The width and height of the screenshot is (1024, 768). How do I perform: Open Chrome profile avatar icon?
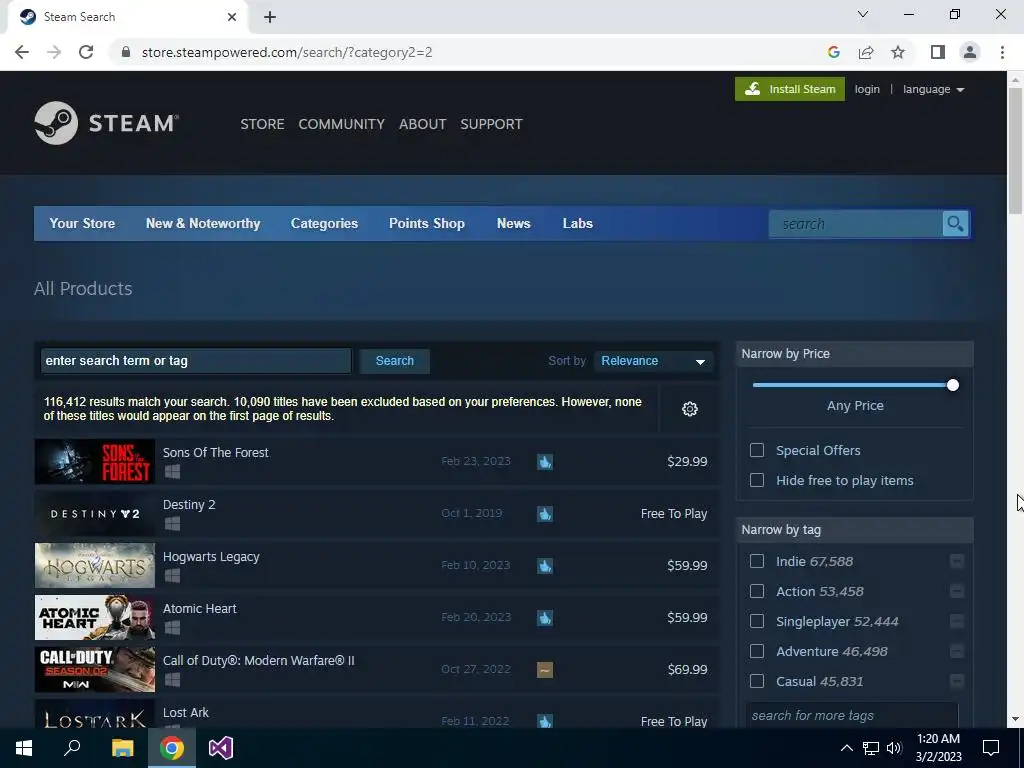coord(970,52)
